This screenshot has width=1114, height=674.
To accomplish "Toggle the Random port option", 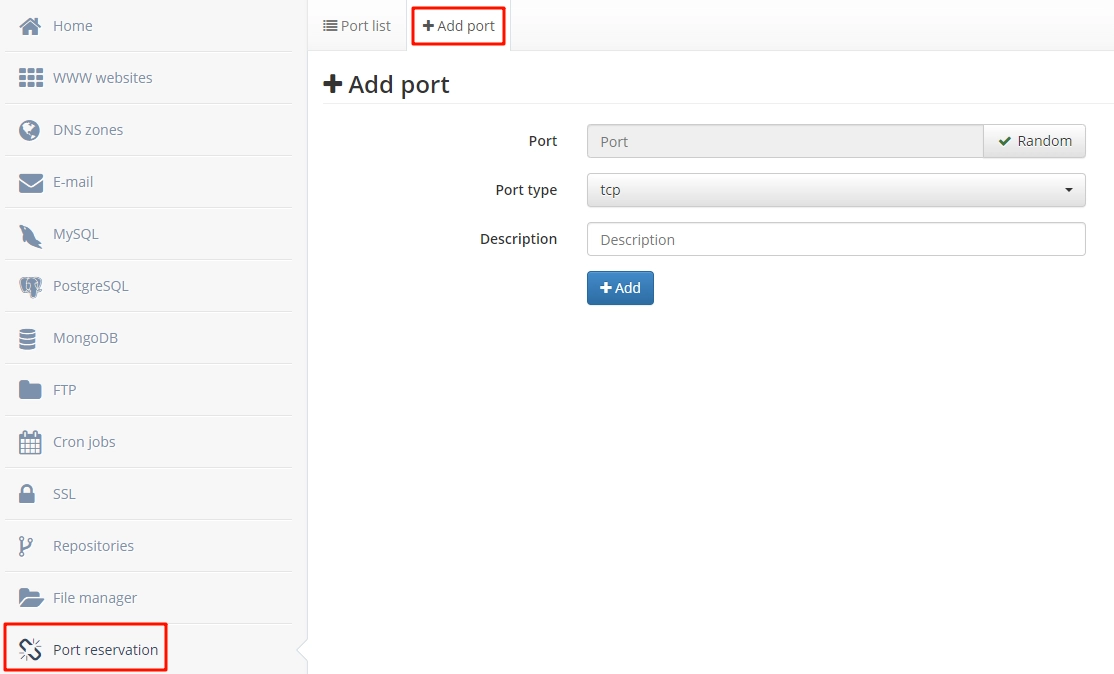I will point(1034,141).
